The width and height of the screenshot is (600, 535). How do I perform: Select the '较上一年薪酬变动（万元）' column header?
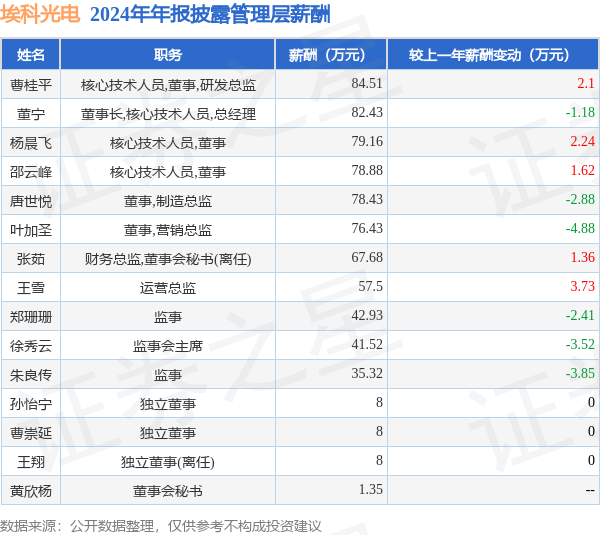[494, 55]
